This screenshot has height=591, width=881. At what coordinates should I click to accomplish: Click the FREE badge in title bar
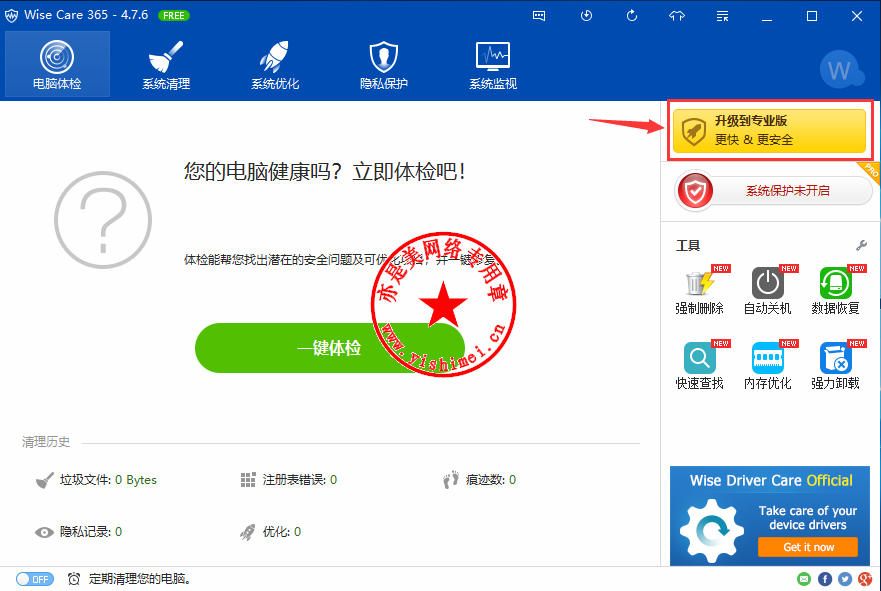(x=174, y=15)
